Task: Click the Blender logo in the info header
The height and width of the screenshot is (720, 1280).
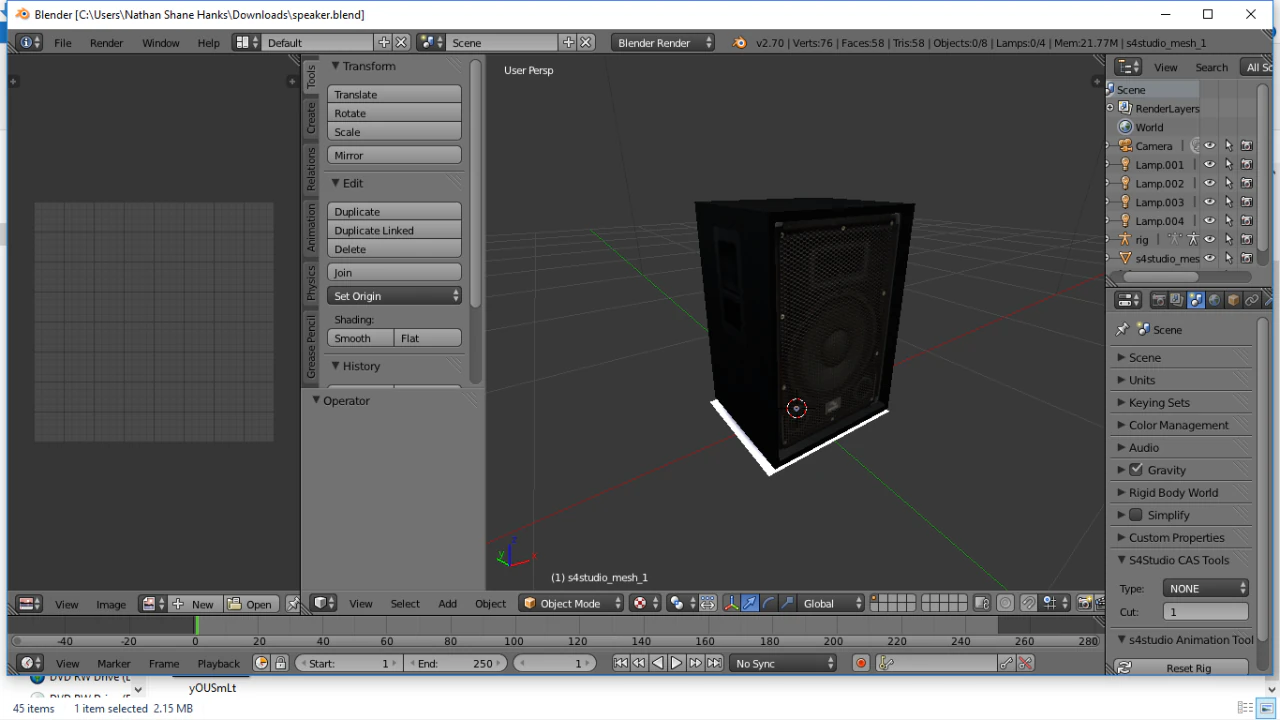Action: [x=740, y=43]
